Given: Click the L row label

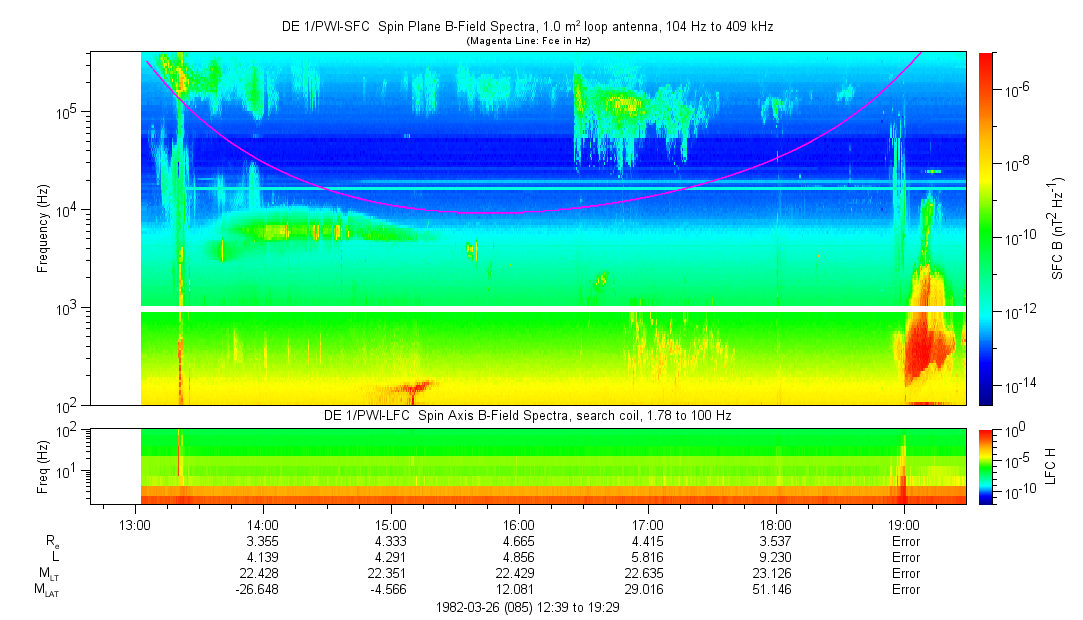Looking at the screenshot, I should pos(55,557).
